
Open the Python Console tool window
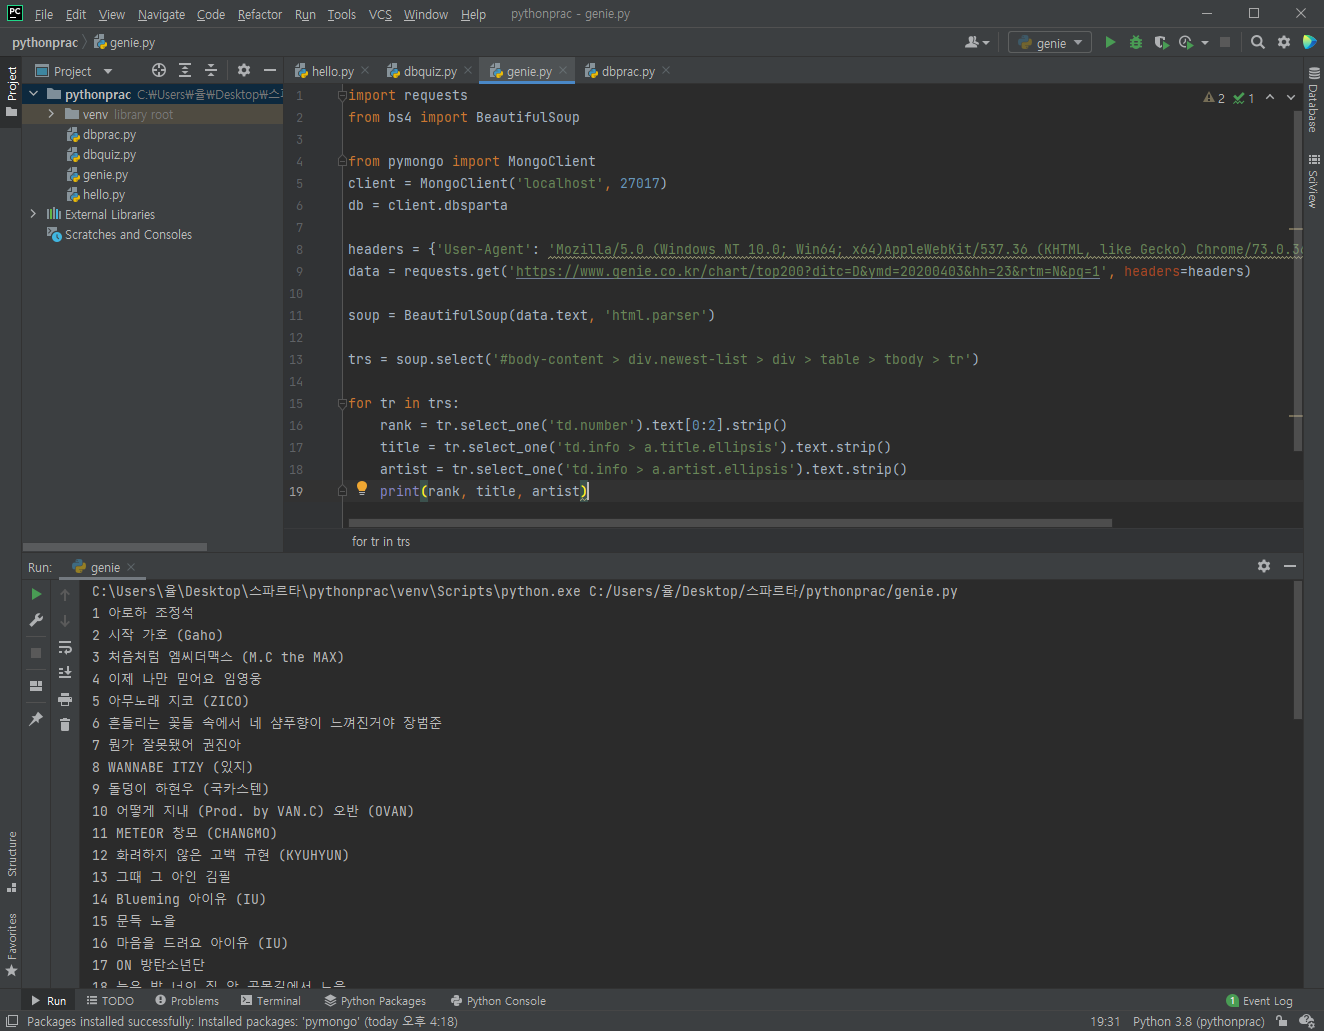click(498, 1000)
